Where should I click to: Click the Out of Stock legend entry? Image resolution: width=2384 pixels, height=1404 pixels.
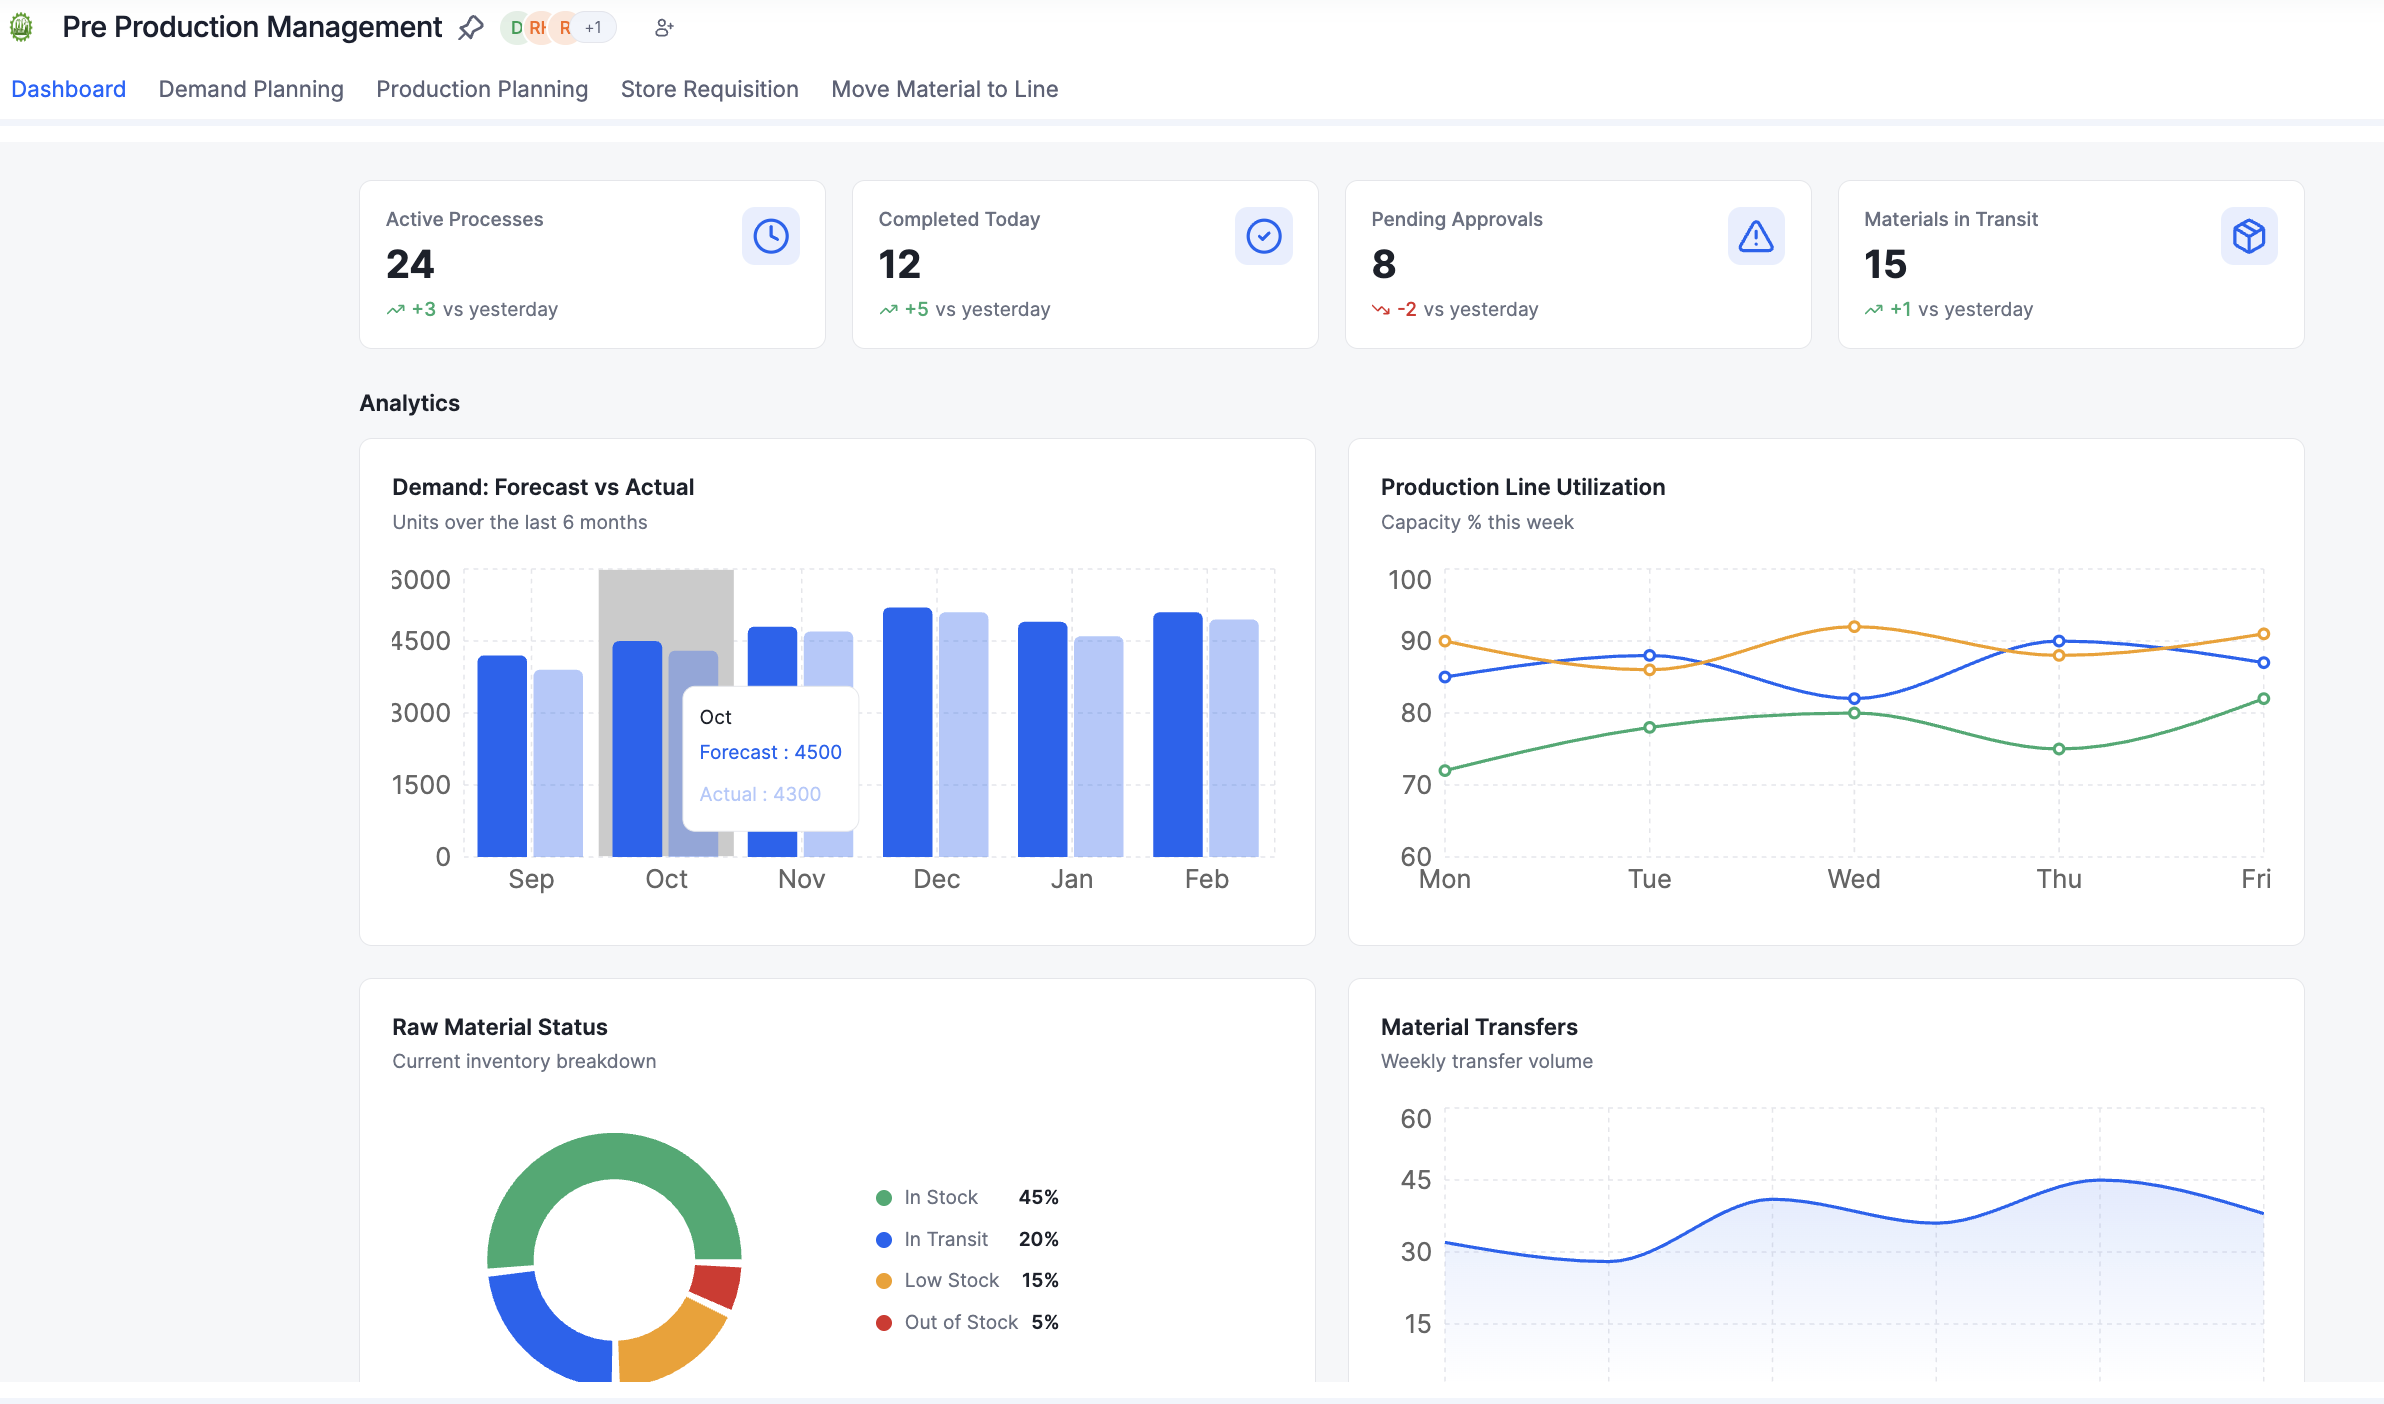point(960,1322)
